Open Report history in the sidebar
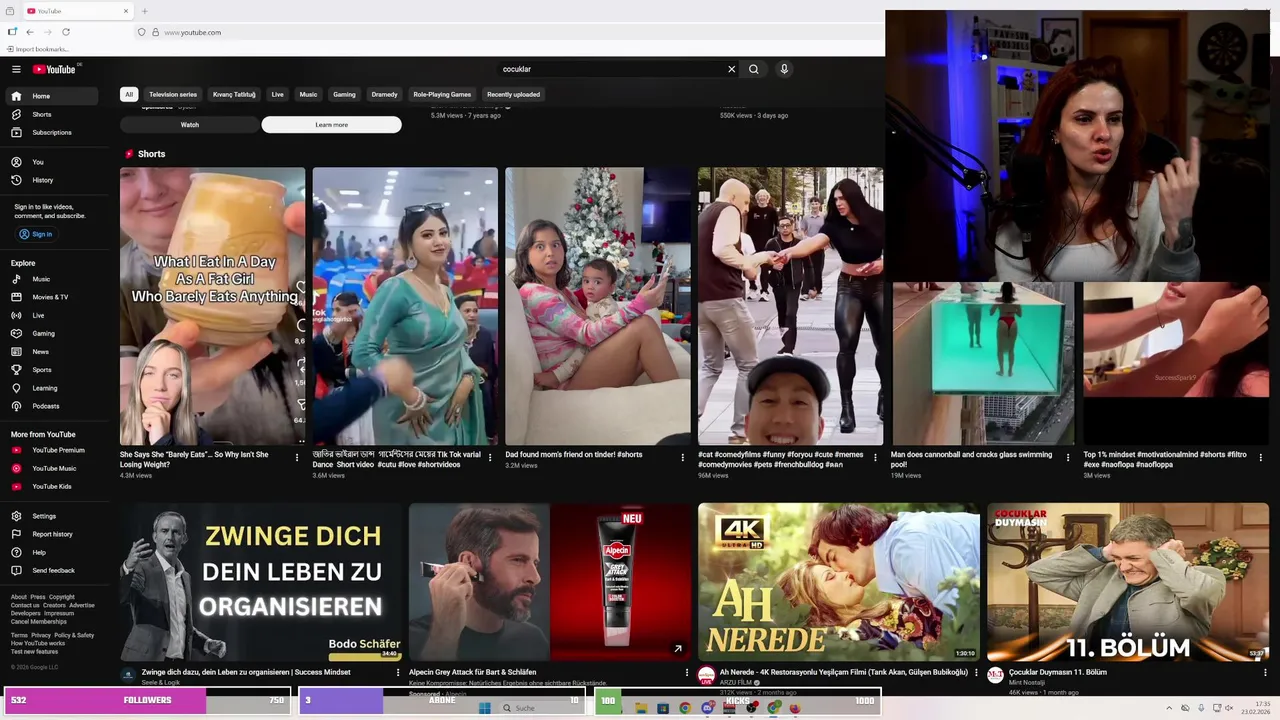1280x720 pixels. click(x=54, y=534)
